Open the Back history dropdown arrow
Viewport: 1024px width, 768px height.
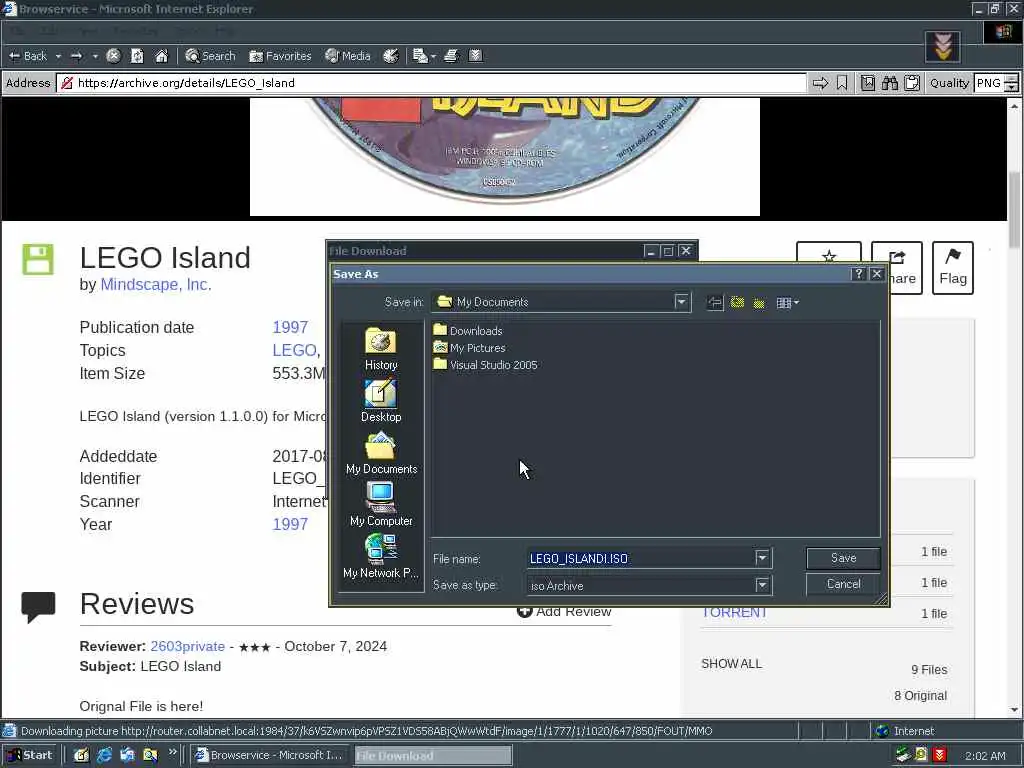[58, 57]
